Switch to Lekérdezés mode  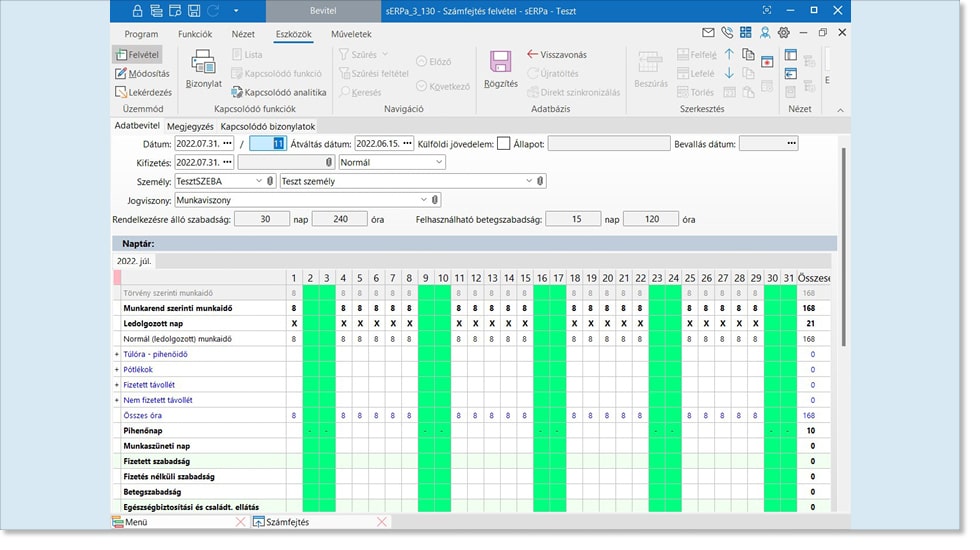(142, 92)
